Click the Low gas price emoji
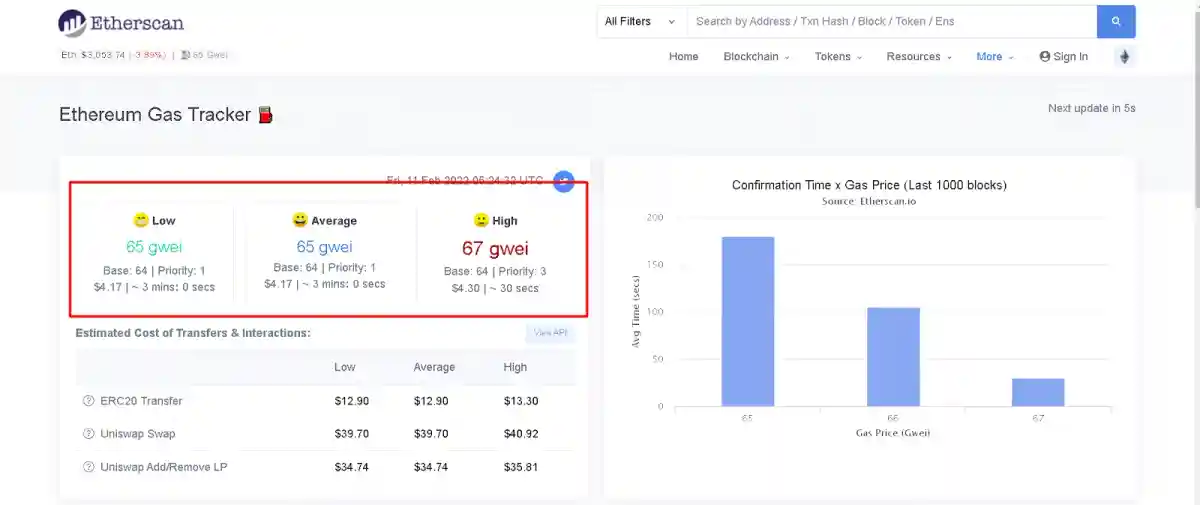 (141, 220)
